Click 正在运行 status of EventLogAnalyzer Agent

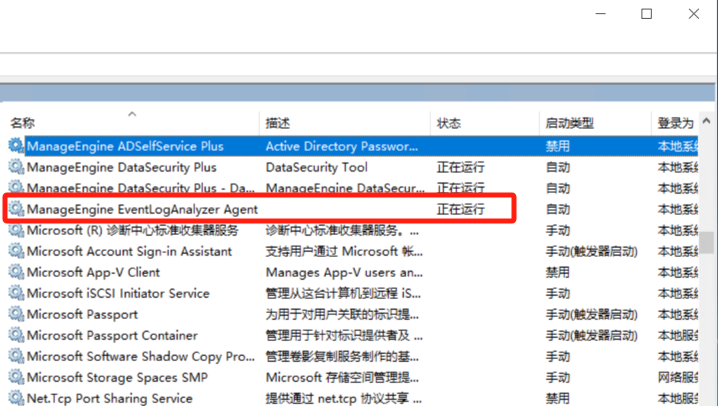click(x=460, y=209)
